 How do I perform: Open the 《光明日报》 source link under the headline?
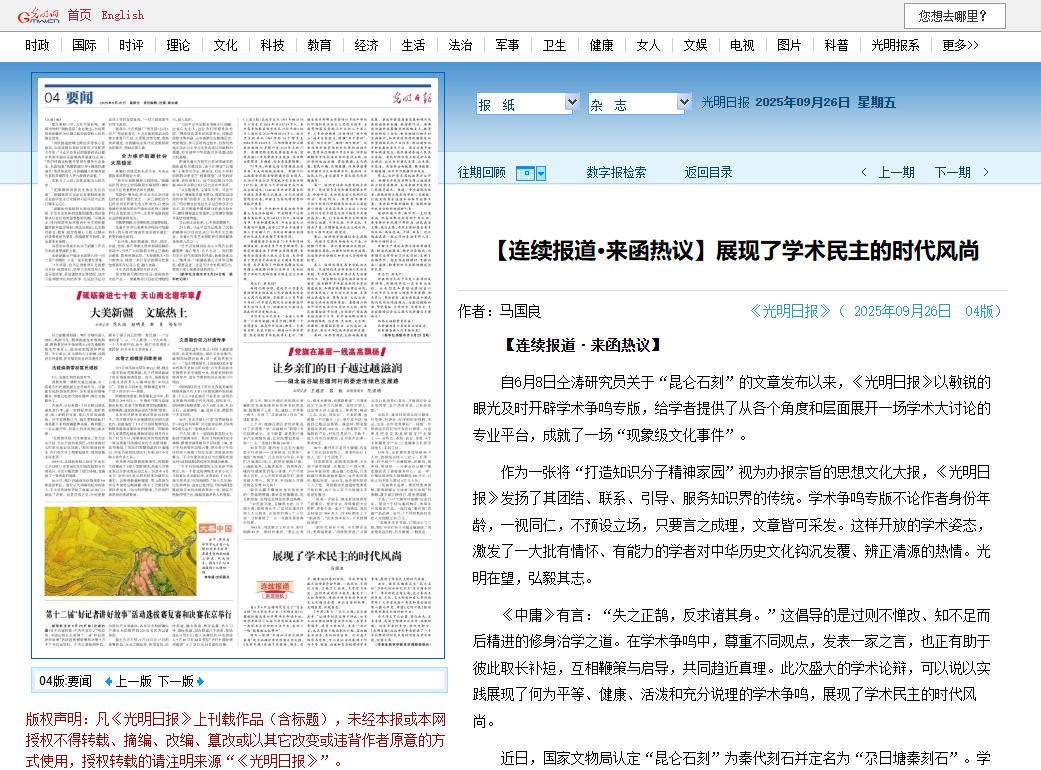pos(791,311)
